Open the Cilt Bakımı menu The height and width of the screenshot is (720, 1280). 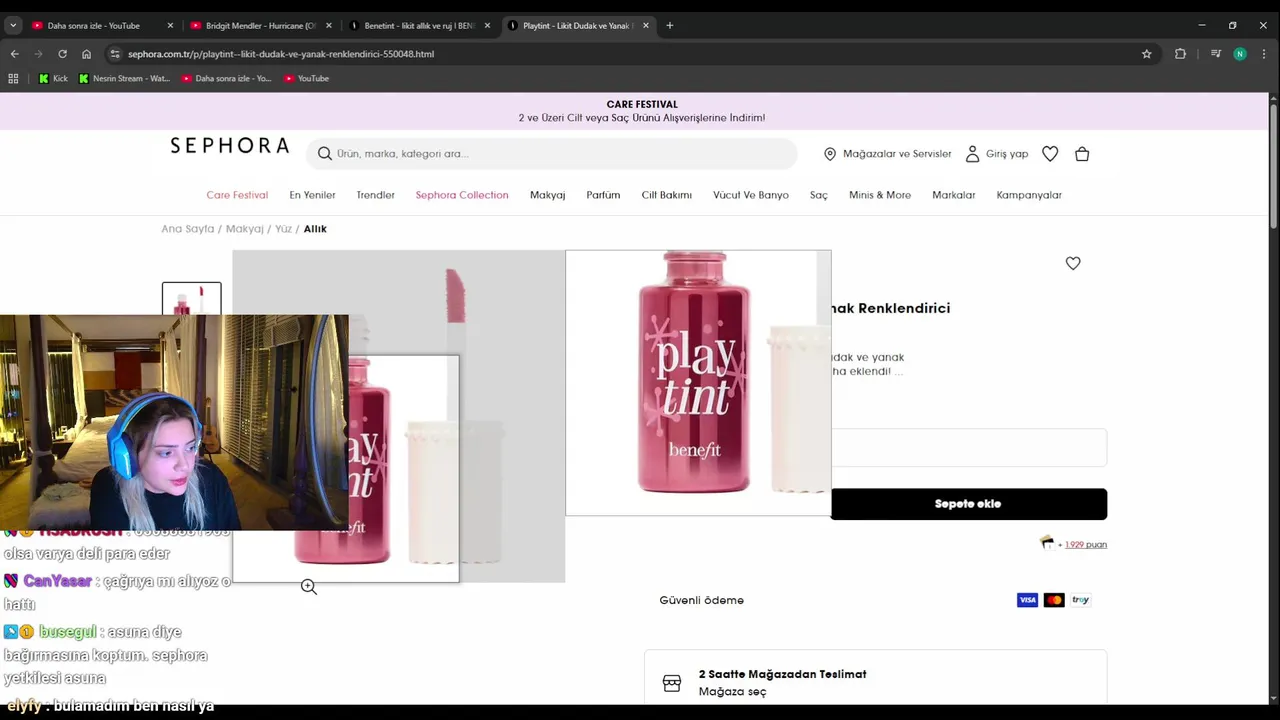[x=667, y=195]
